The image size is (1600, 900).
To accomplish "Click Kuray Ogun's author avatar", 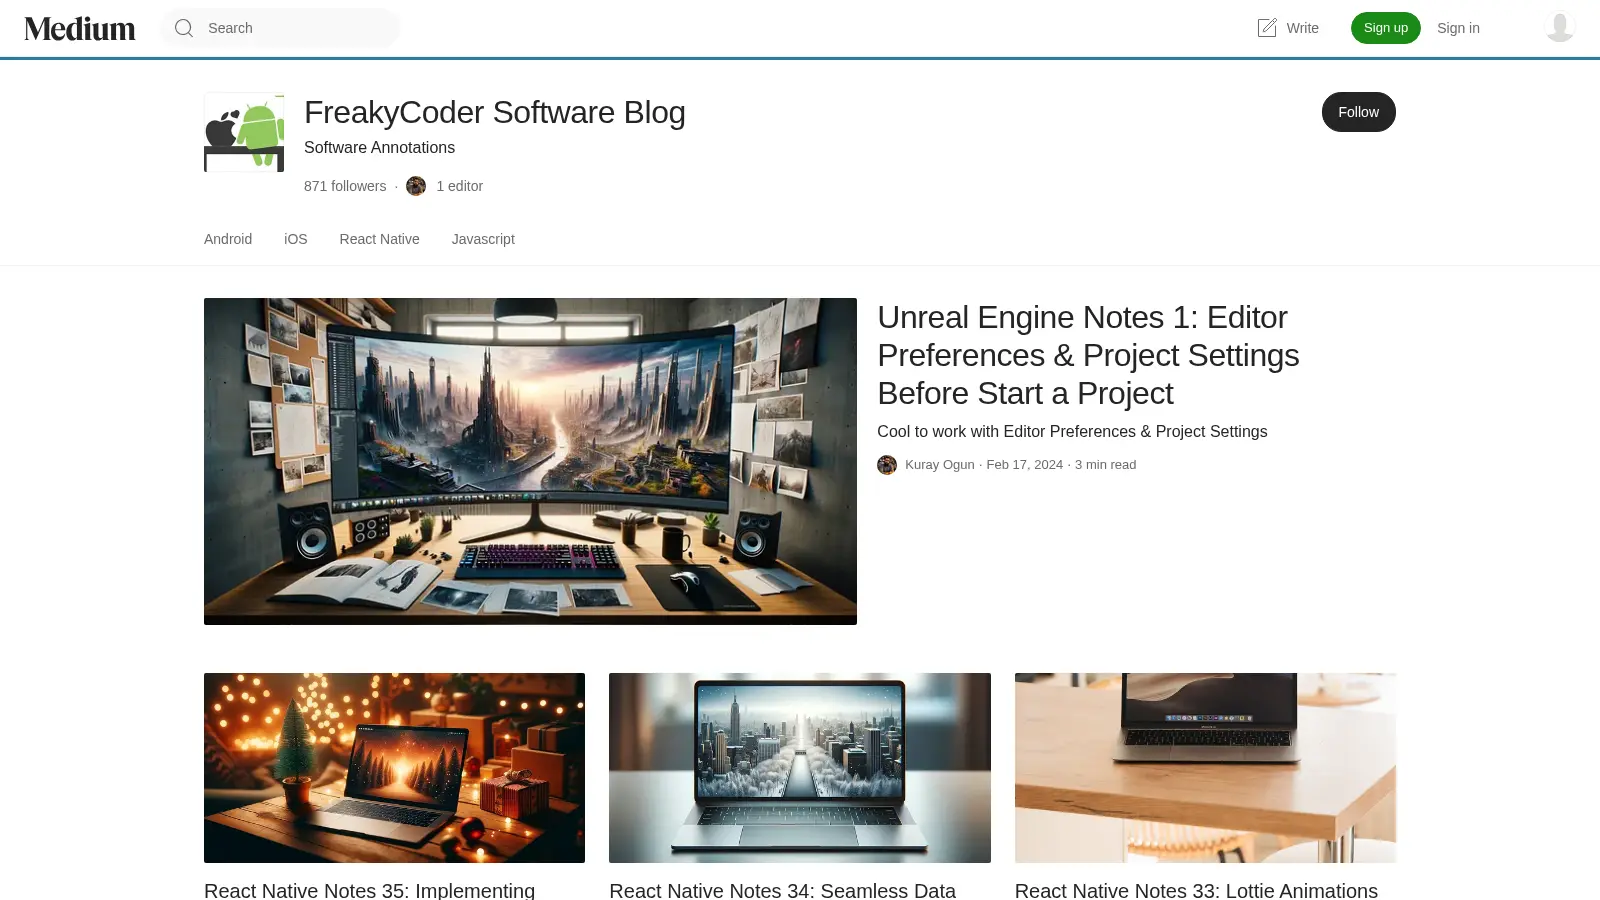I will coord(887,465).
